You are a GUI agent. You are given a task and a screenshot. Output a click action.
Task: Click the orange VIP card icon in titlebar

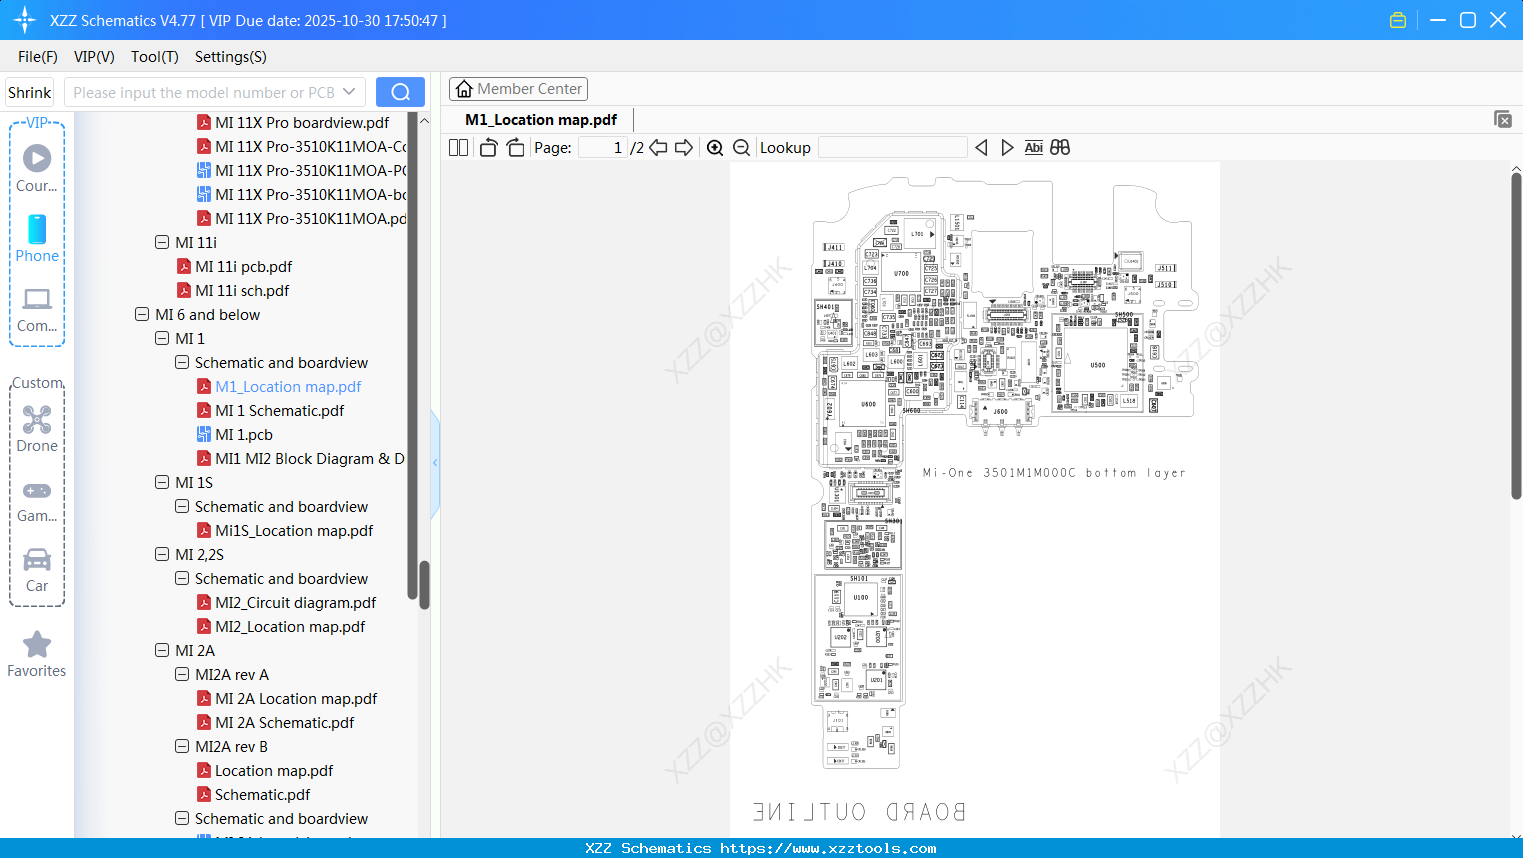[1398, 19]
